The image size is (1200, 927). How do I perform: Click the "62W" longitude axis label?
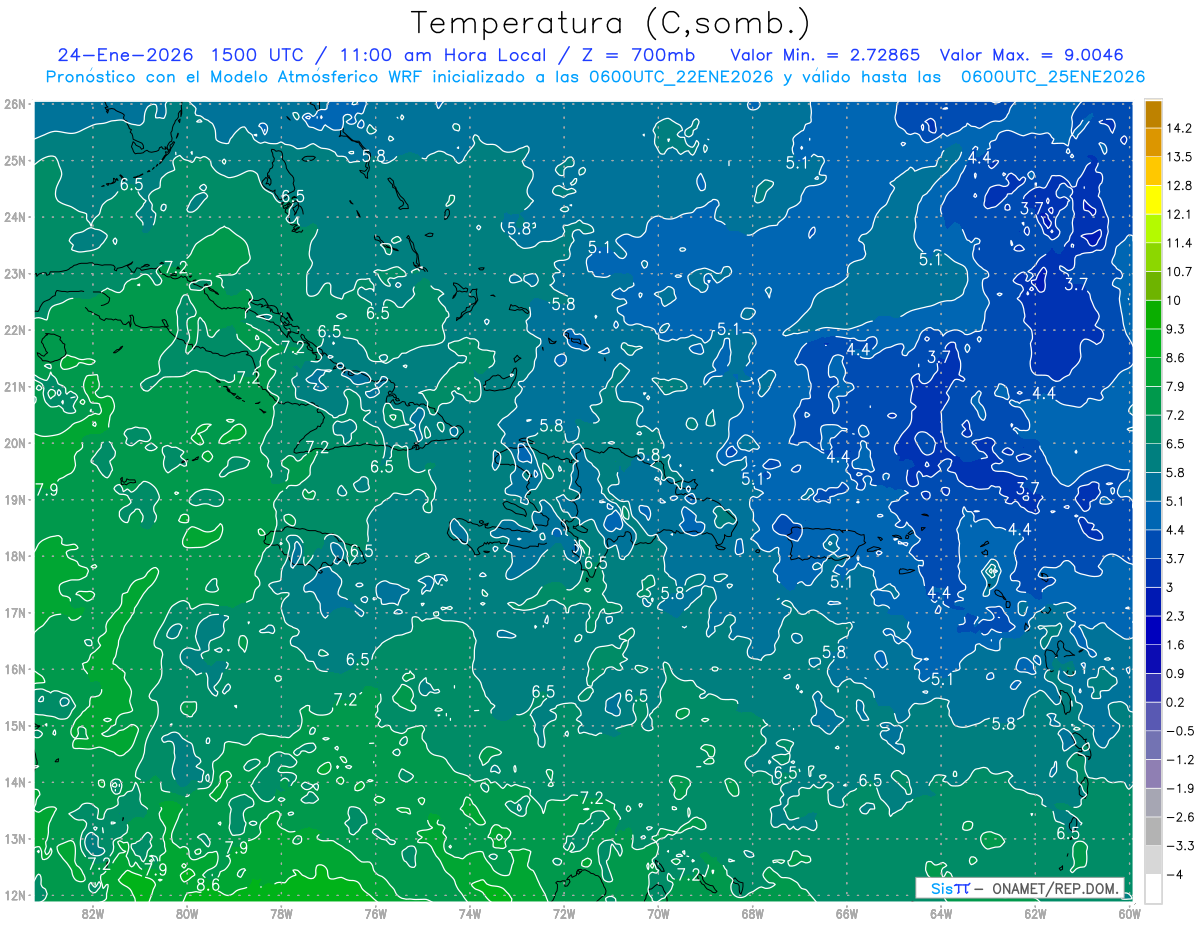click(1035, 912)
